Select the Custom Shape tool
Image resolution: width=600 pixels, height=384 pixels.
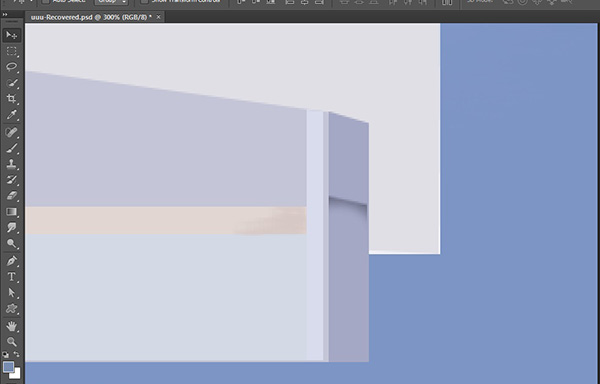click(11, 309)
